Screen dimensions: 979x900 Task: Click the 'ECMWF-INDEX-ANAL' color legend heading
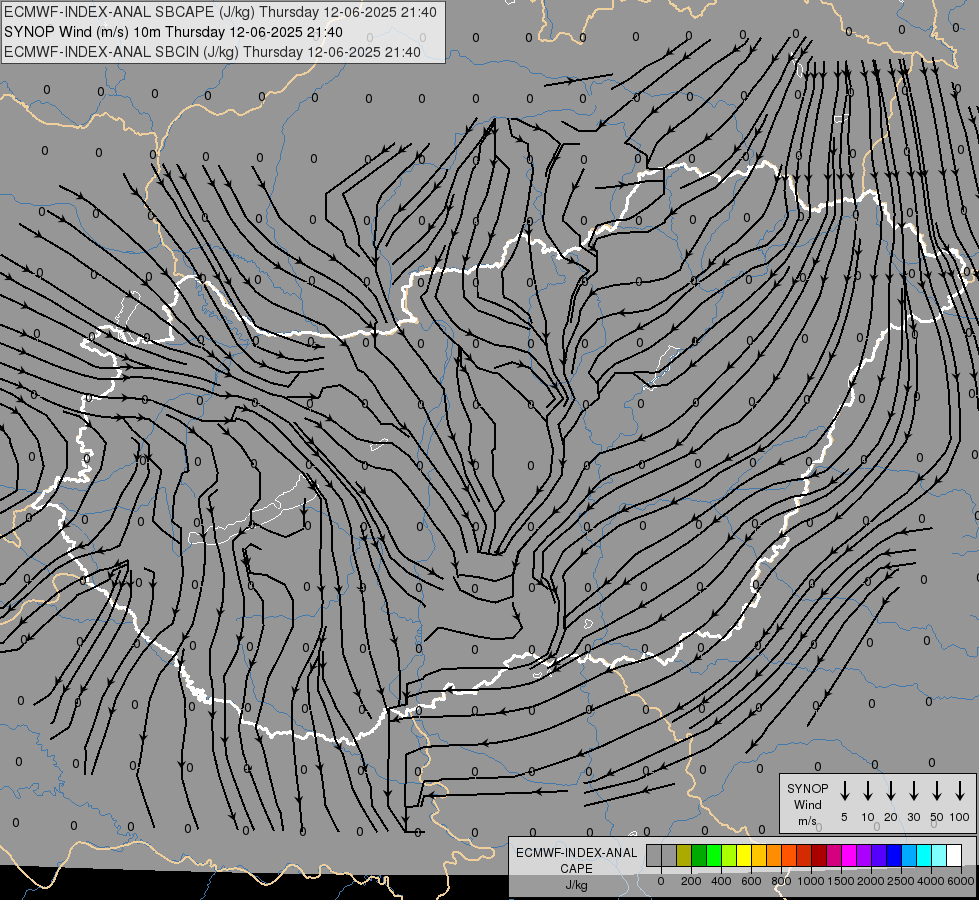[x=576, y=853]
